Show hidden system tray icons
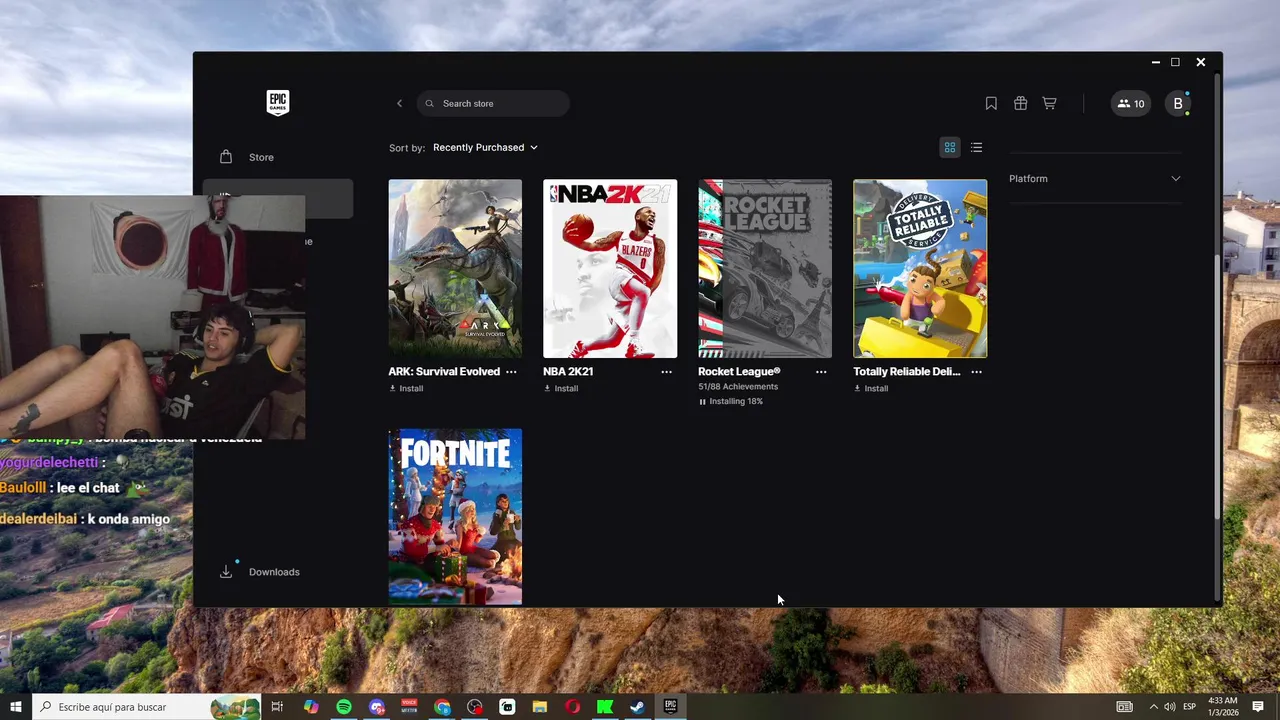 [1153, 707]
